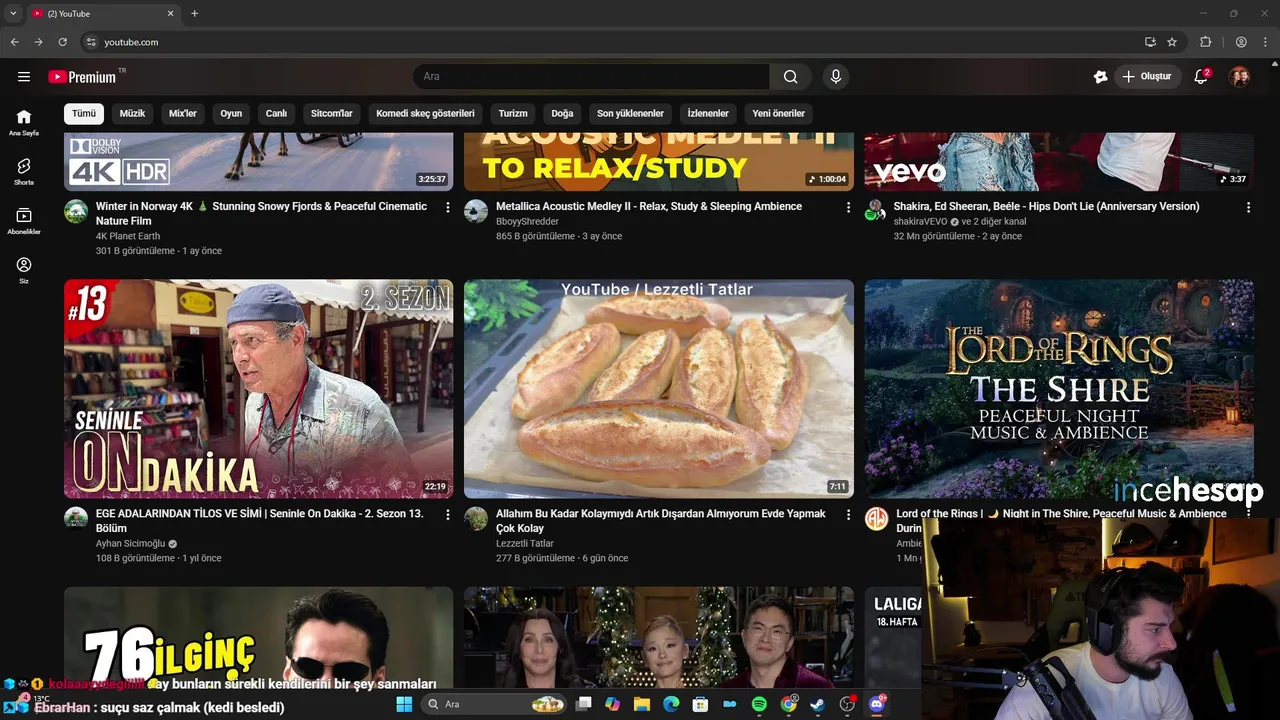The image size is (1280, 720).
Task: Open File Explorer from the taskbar
Action: tap(641, 704)
